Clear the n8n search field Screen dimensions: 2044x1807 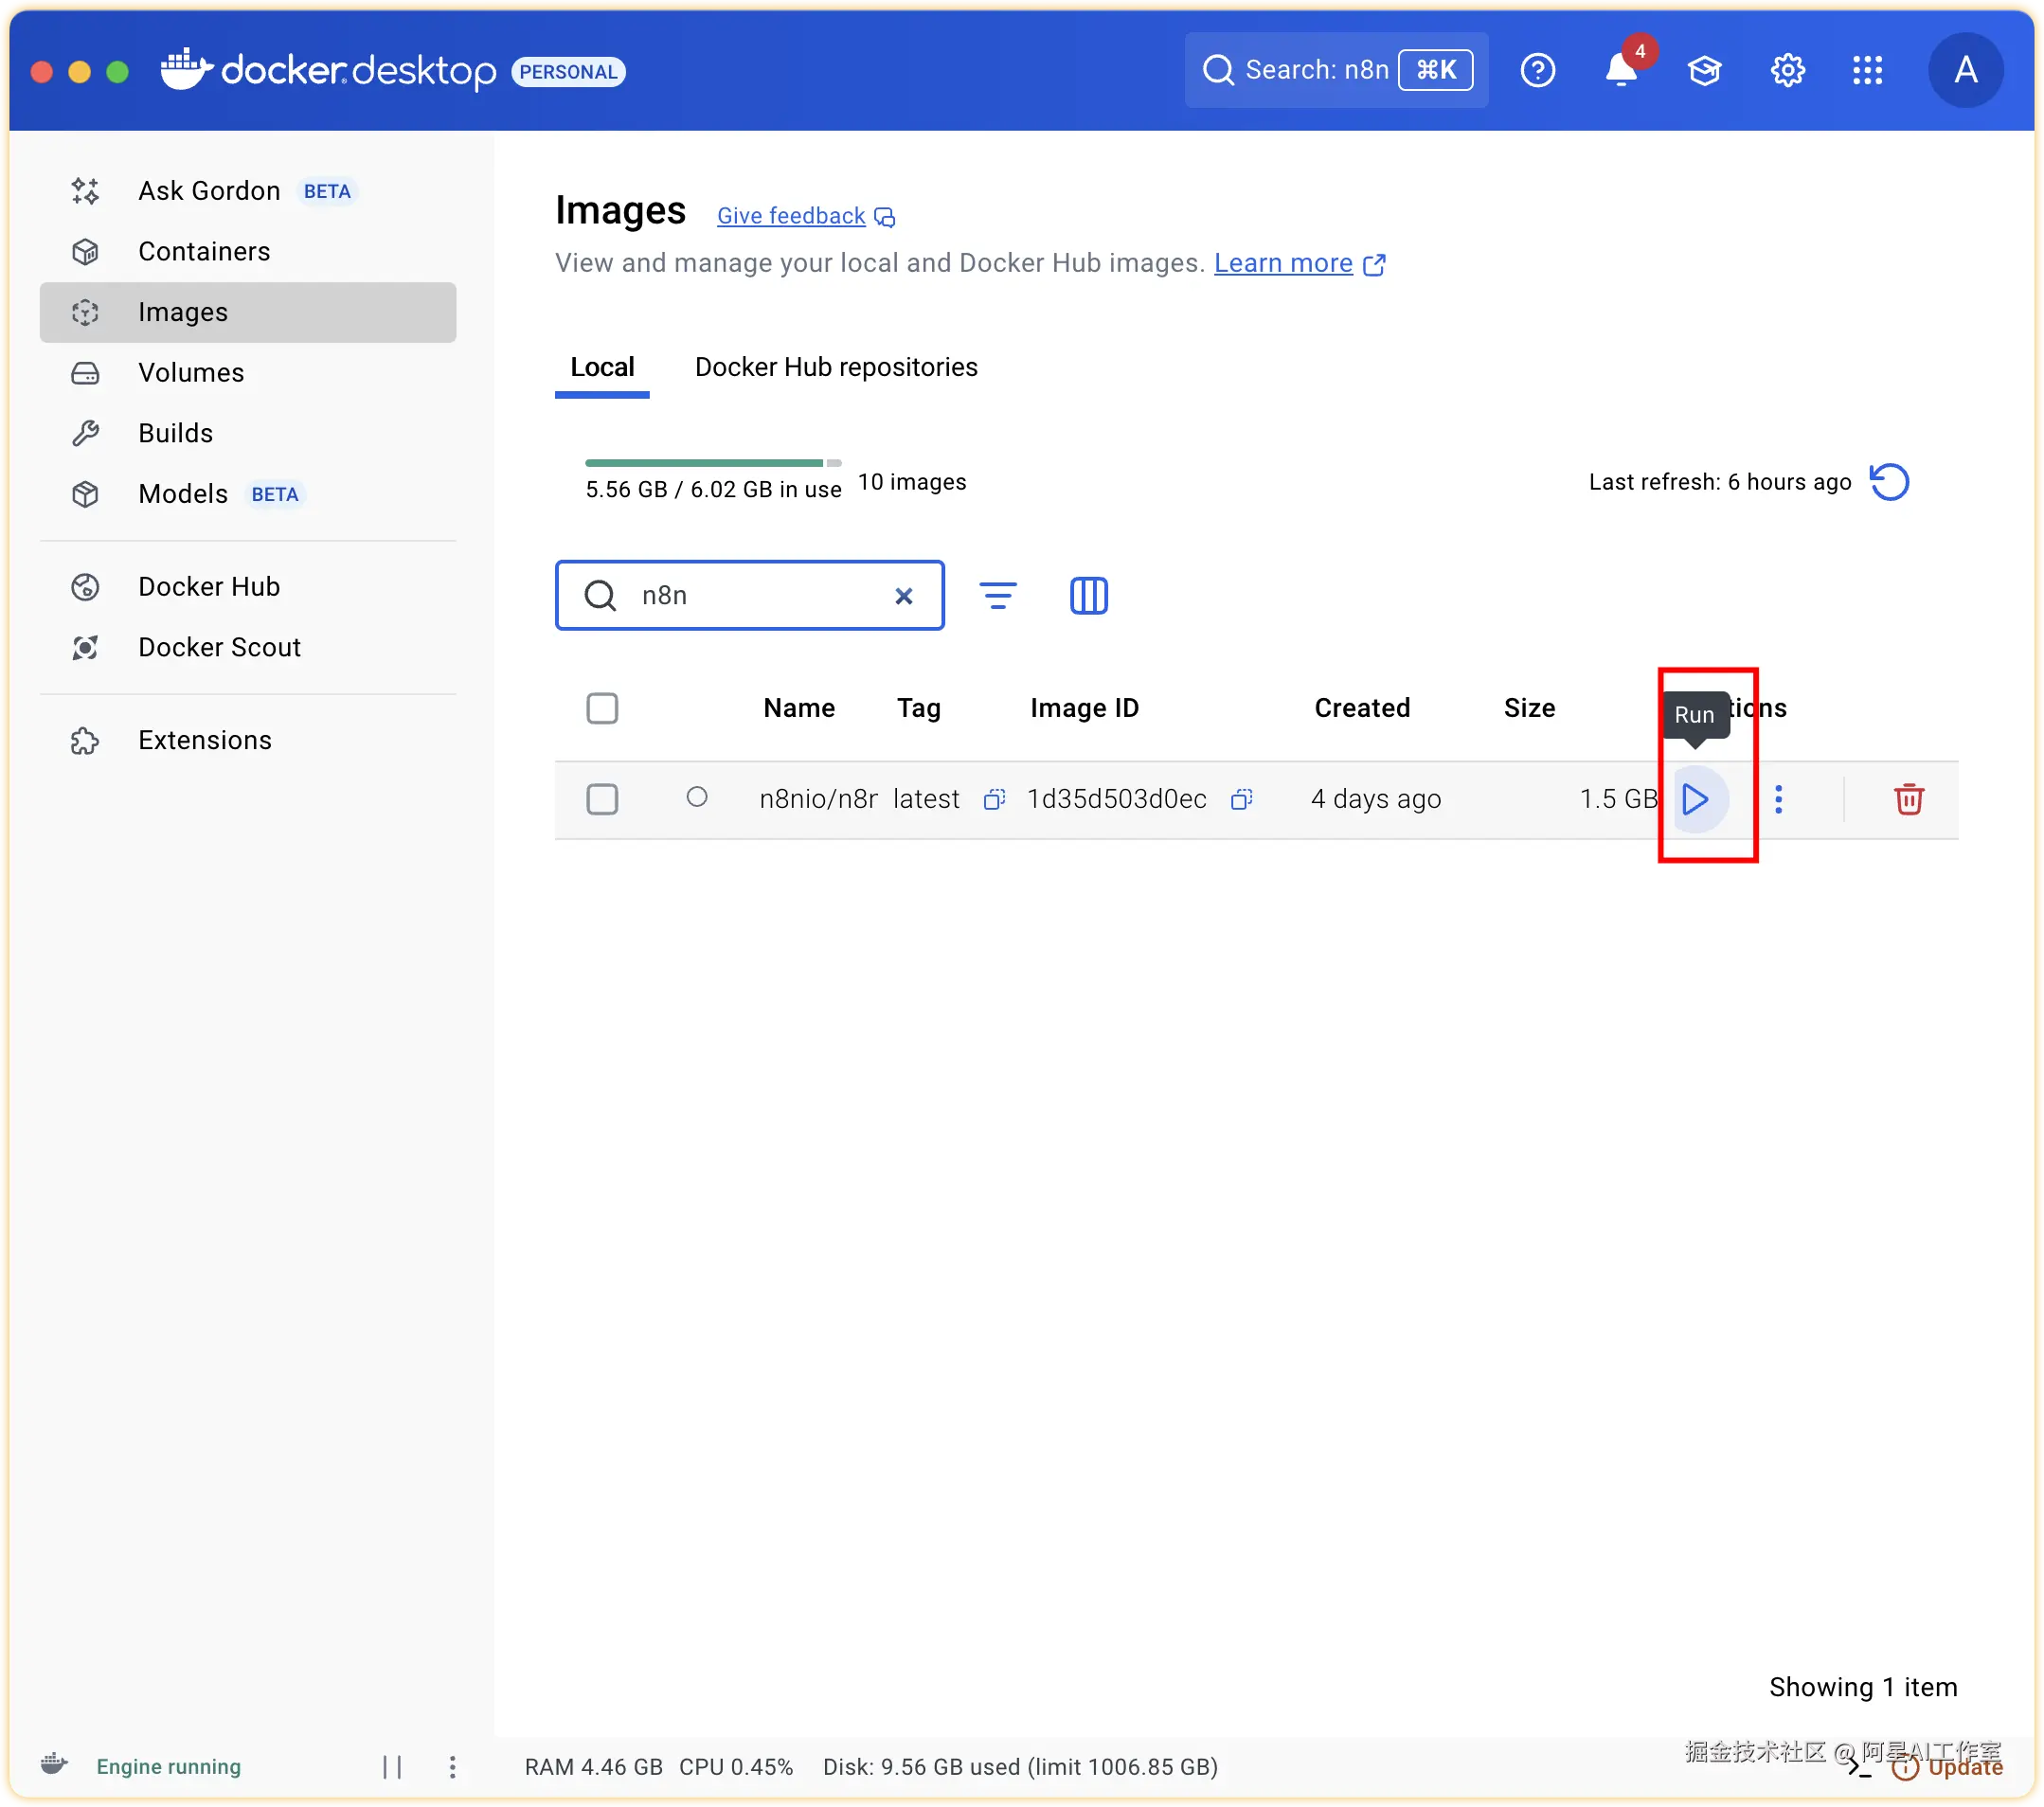click(x=903, y=596)
